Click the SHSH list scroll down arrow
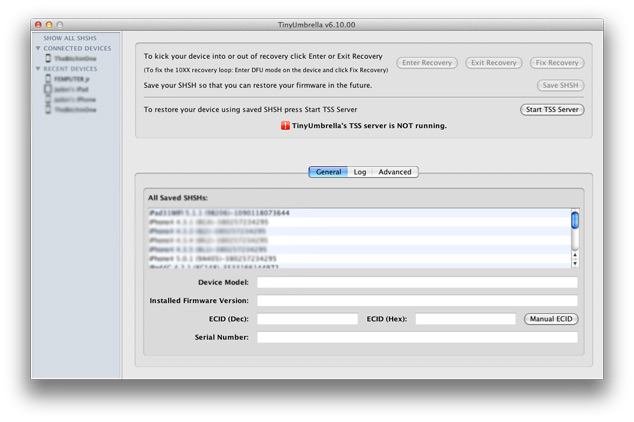 [x=574, y=263]
